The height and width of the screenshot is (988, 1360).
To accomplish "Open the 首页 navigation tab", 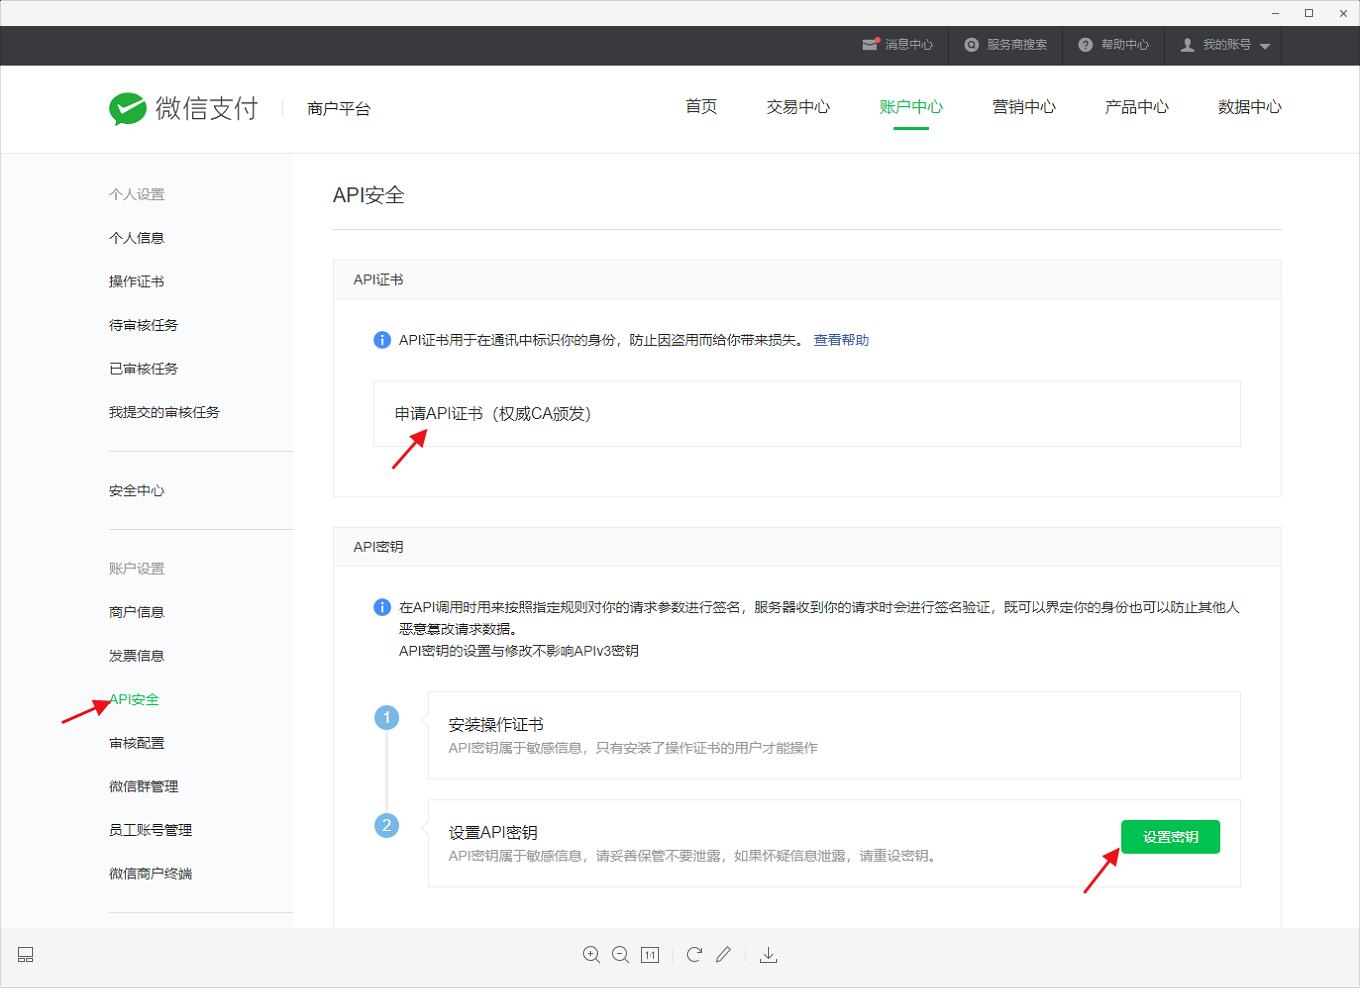I will pyautogui.click(x=701, y=107).
